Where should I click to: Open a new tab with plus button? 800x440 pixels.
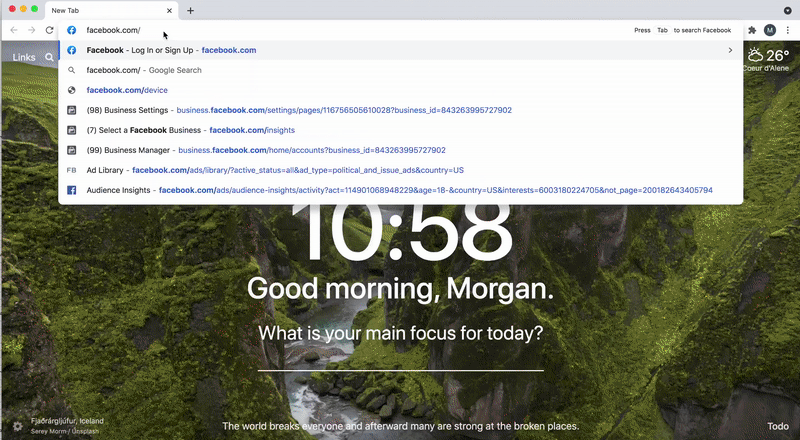coord(190,10)
